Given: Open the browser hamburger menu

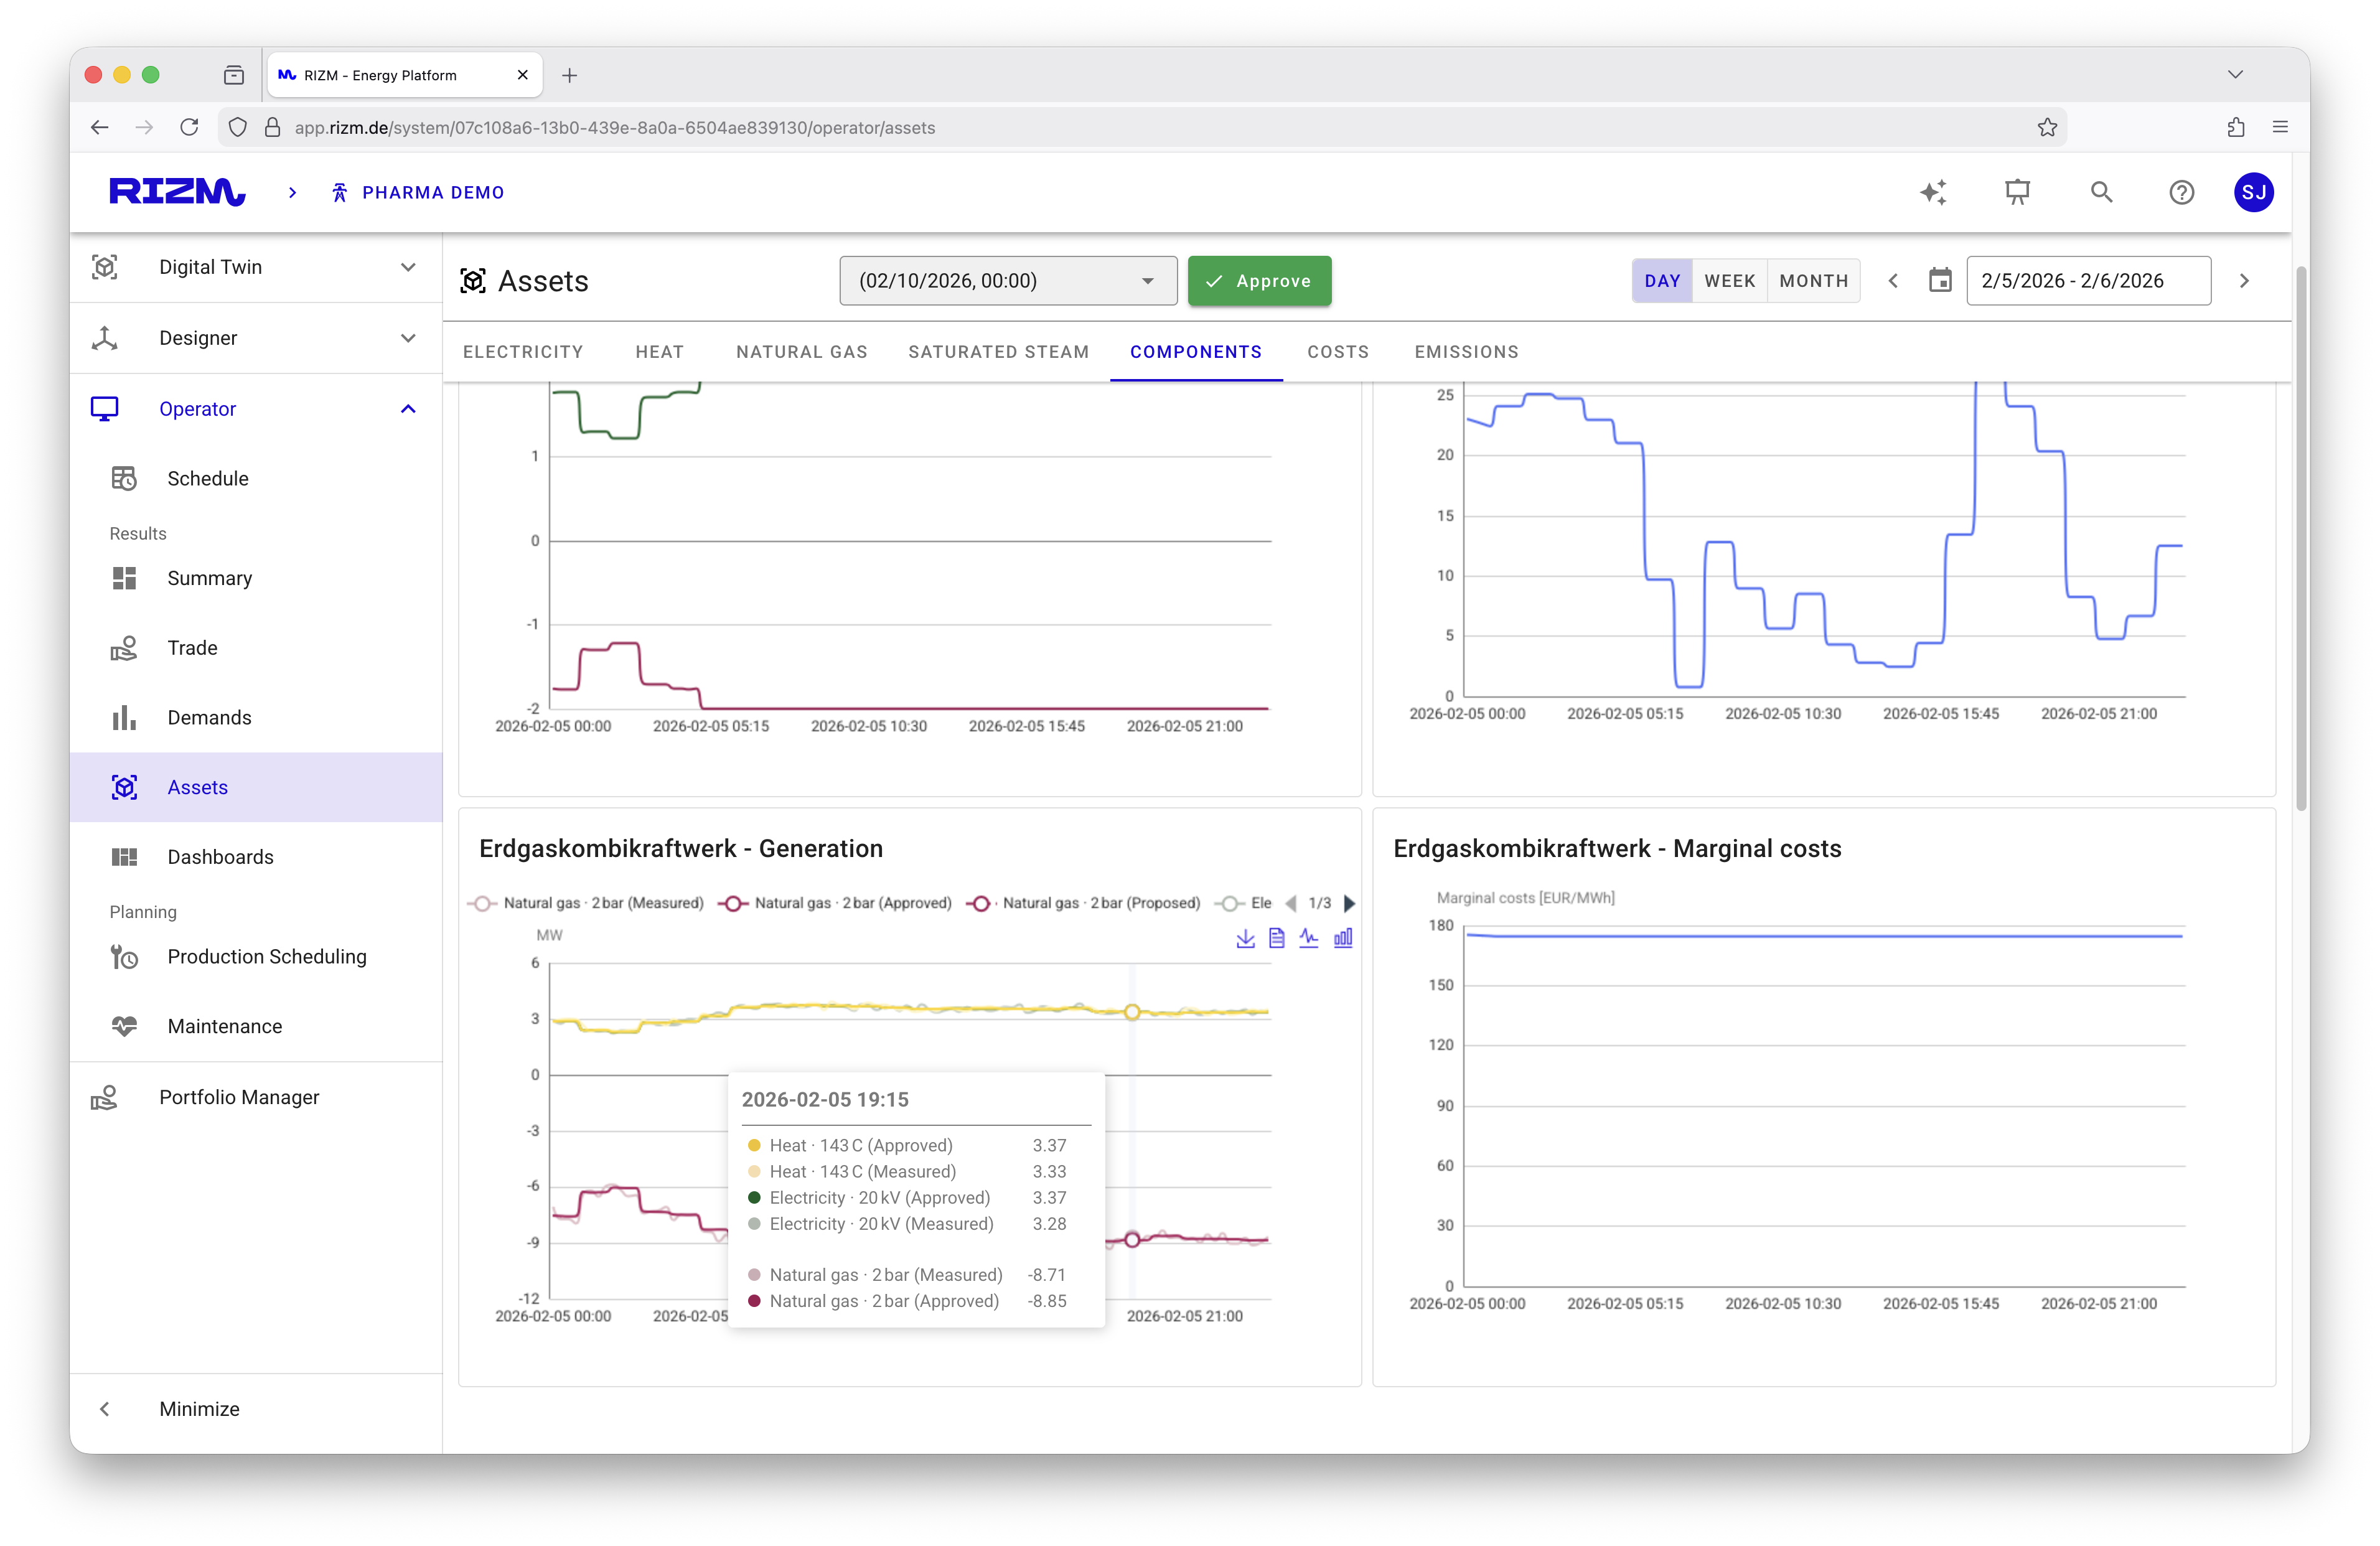Looking at the screenshot, I should click(2280, 127).
